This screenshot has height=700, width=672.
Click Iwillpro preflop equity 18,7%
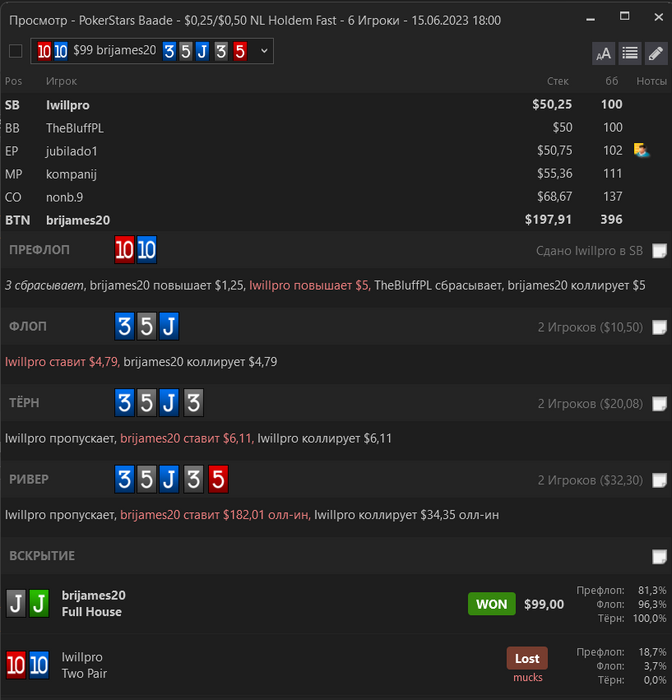[652, 652]
